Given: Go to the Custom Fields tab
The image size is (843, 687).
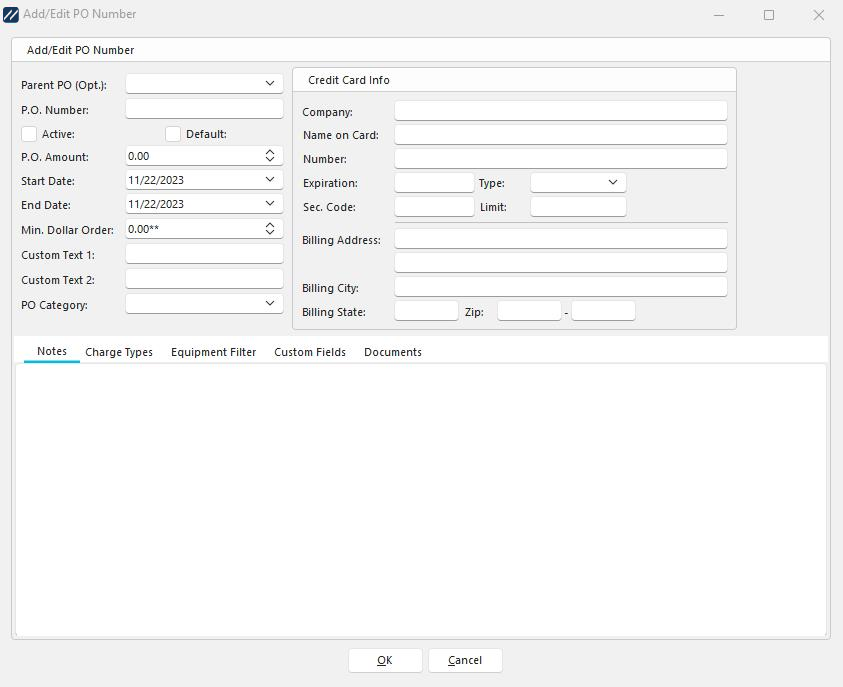Looking at the screenshot, I should (310, 352).
